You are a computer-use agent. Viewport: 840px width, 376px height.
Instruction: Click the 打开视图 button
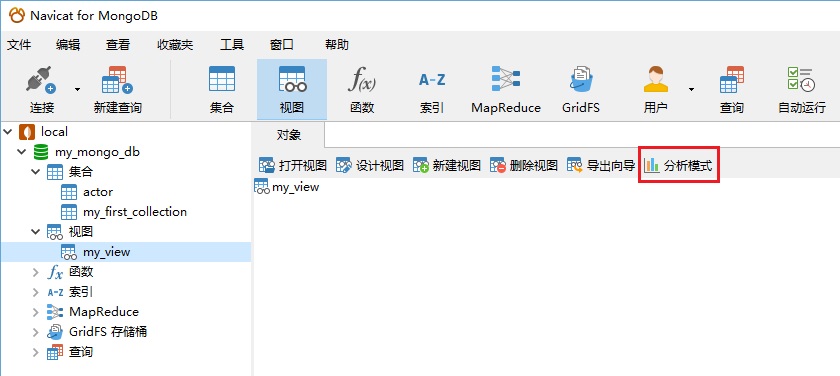tap(293, 166)
